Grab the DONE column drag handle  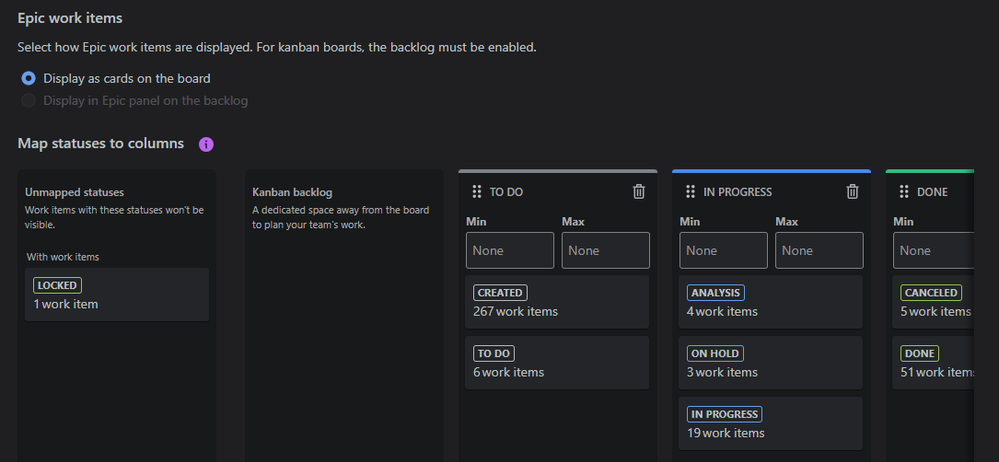903,192
